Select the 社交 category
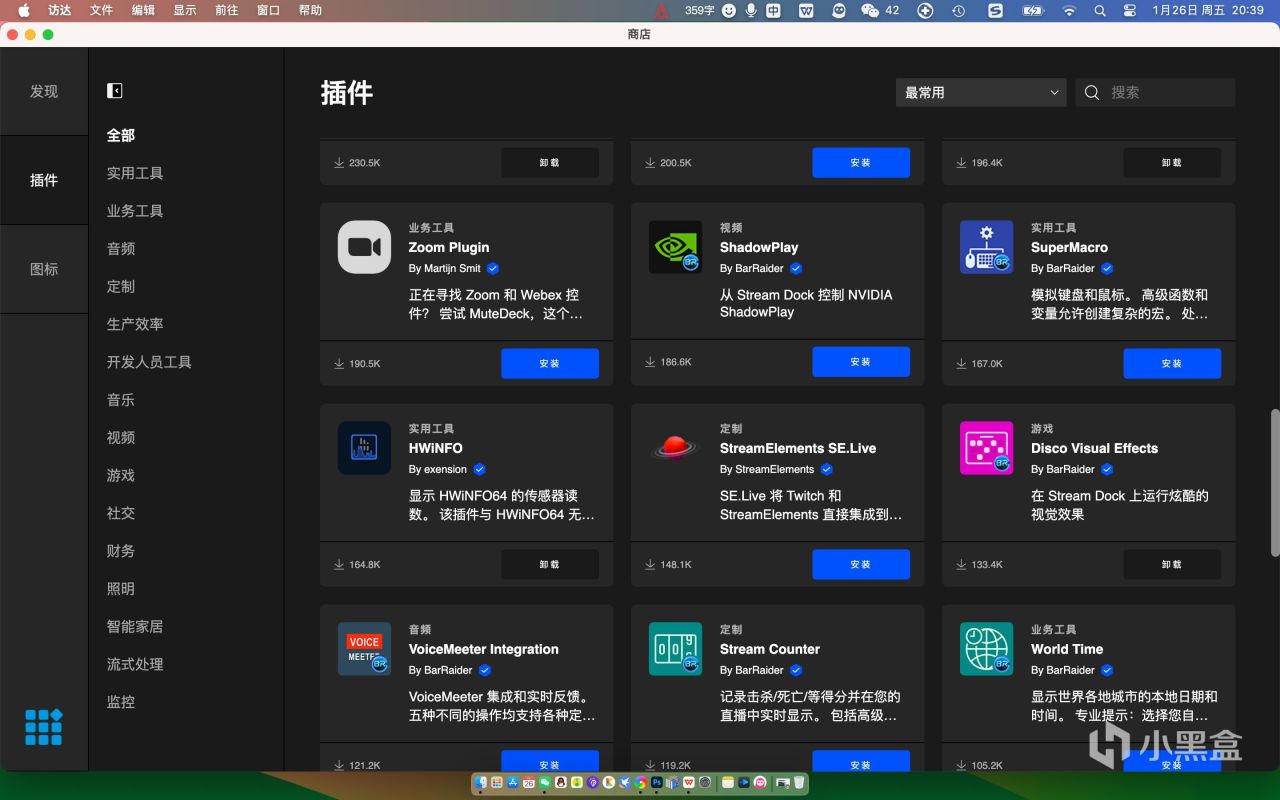The image size is (1280, 800). [121, 513]
